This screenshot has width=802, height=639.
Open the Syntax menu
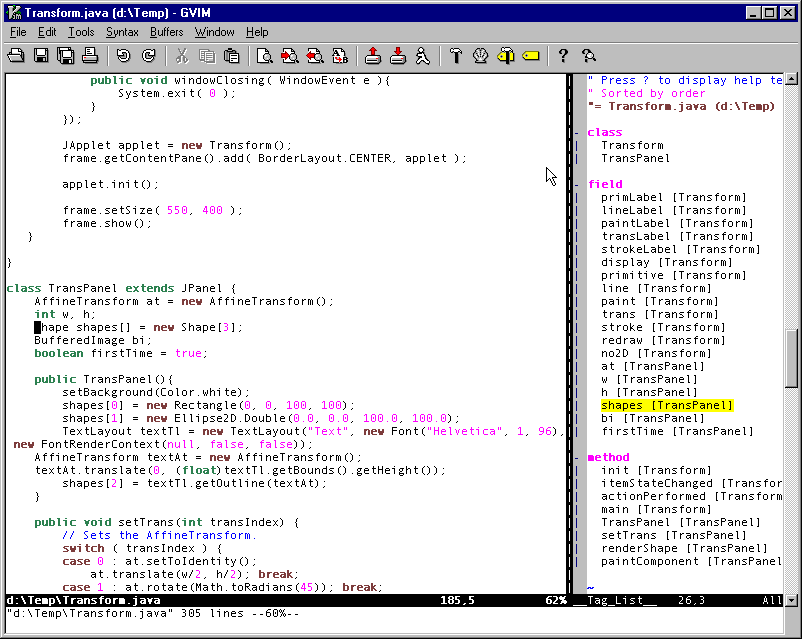[122, 32]
